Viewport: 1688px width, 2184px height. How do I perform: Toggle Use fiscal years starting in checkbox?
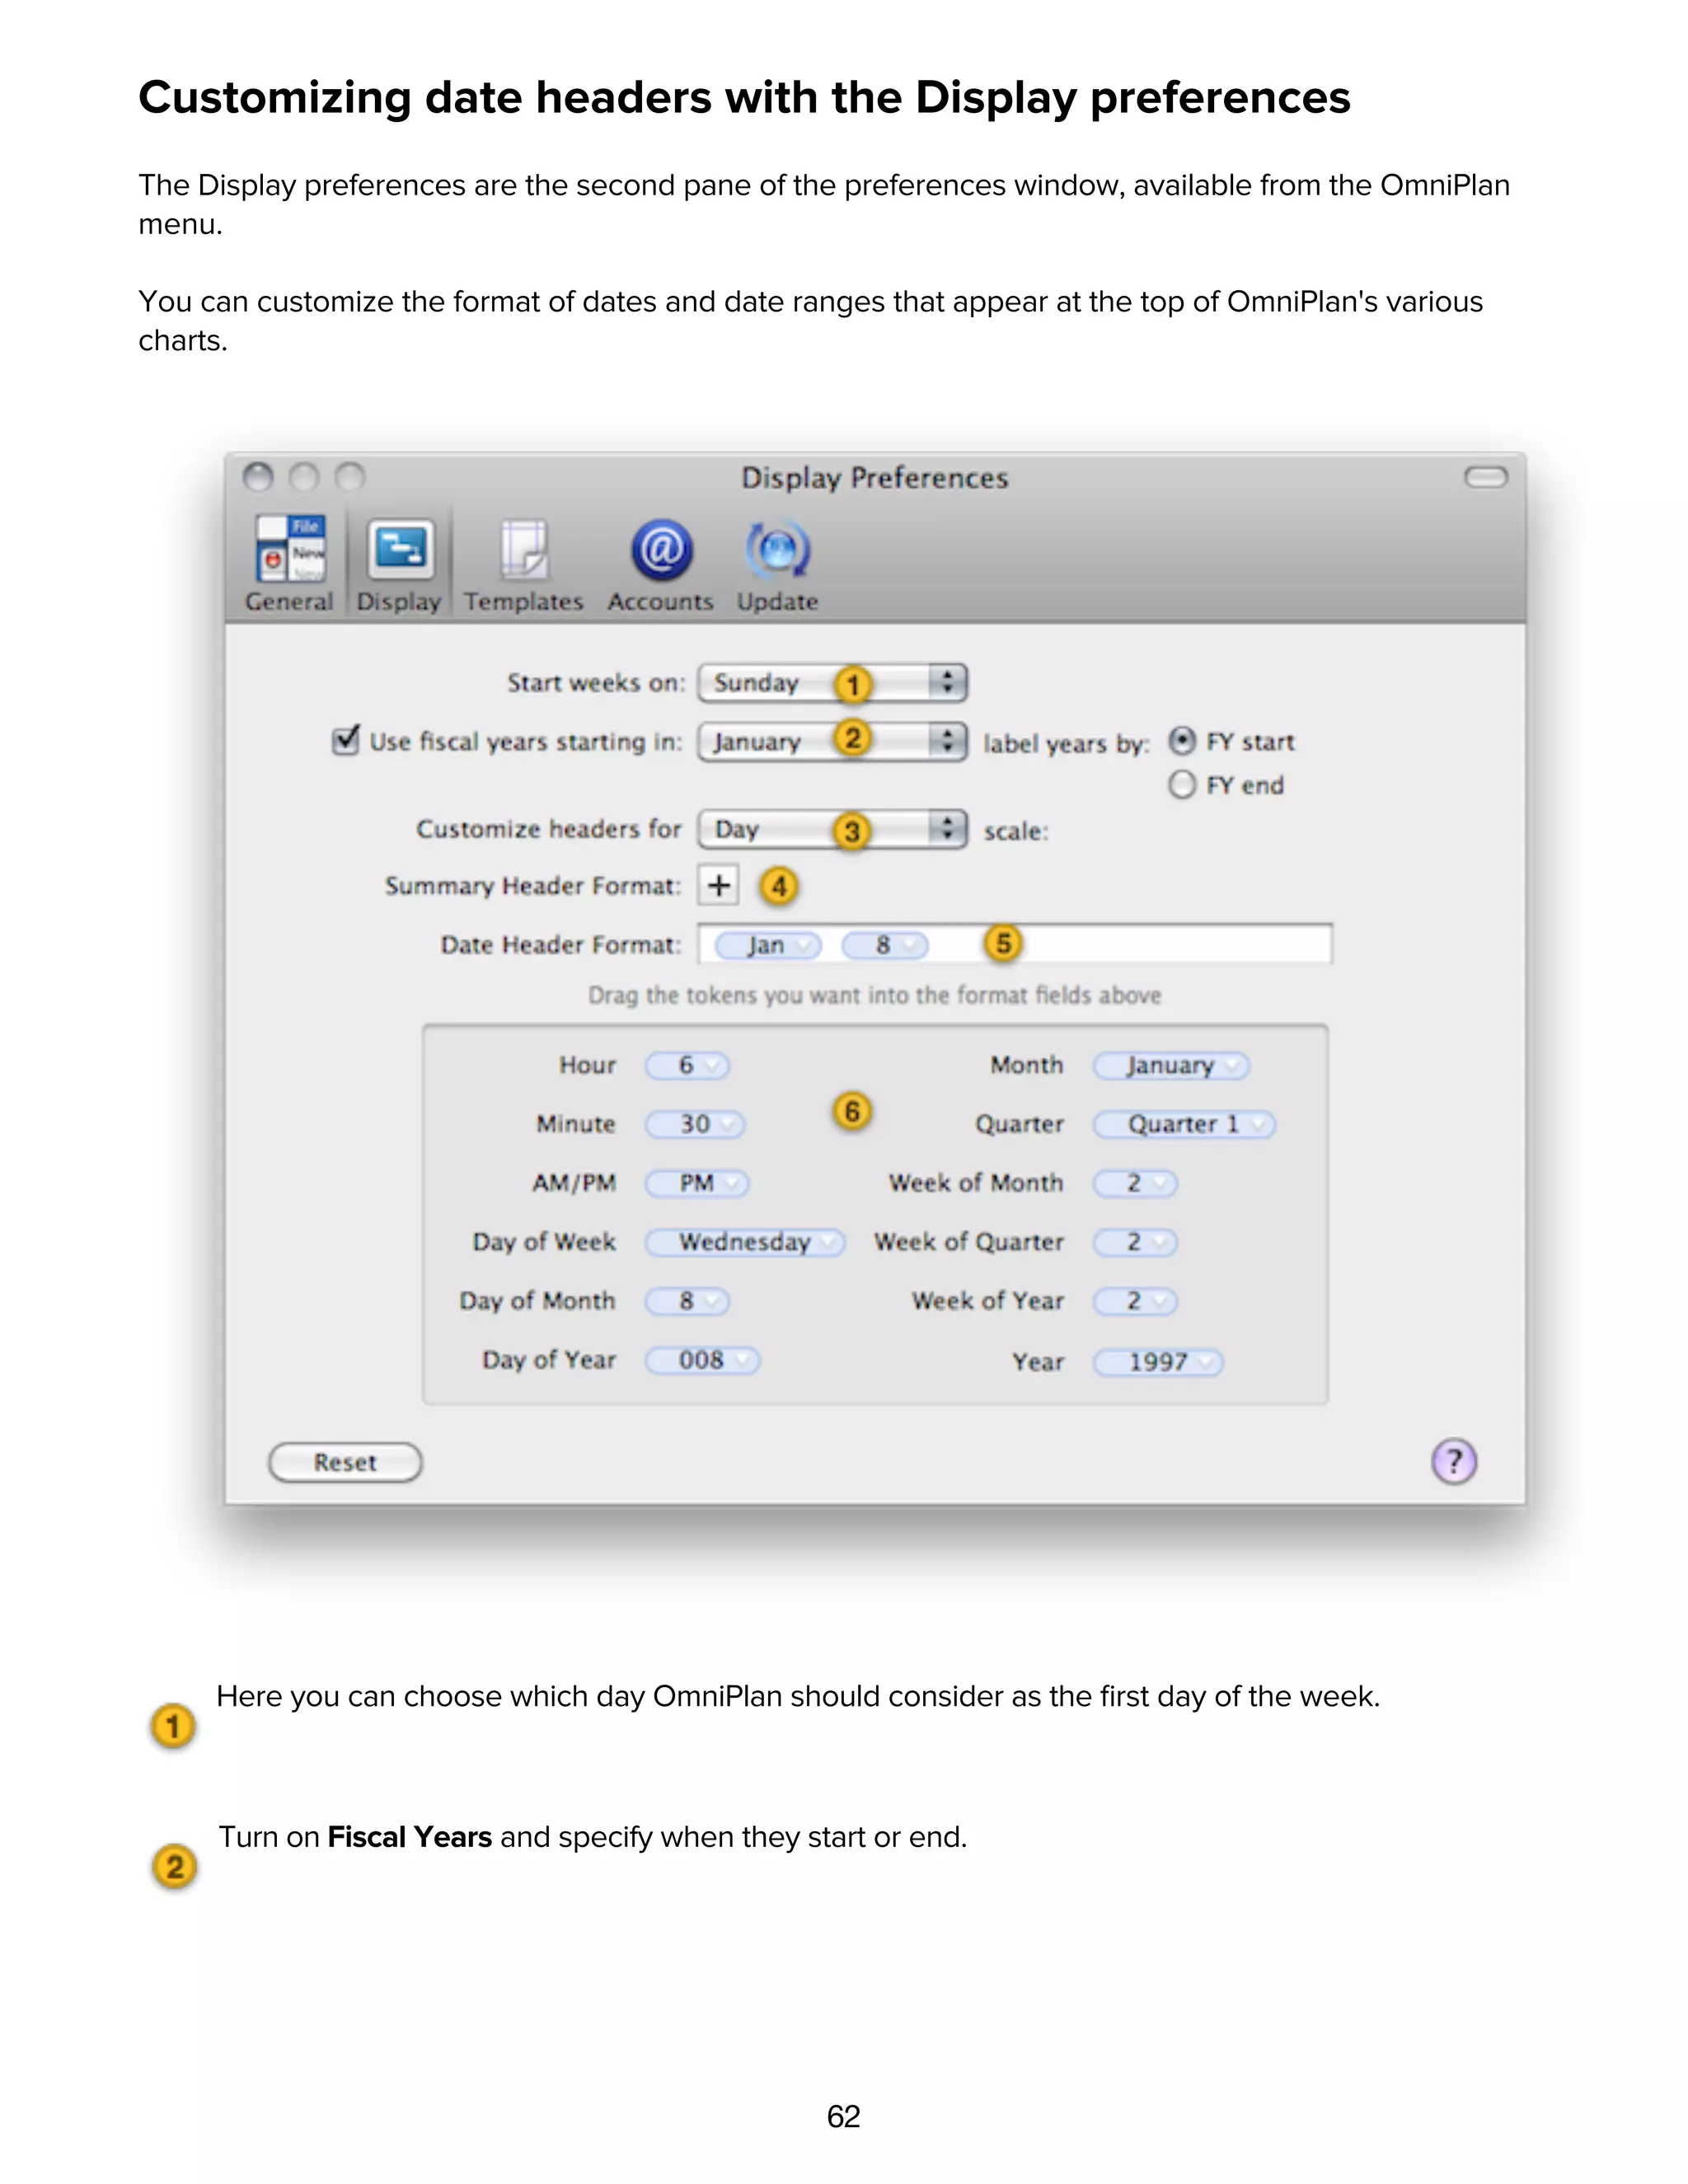[x=345, y=740]
